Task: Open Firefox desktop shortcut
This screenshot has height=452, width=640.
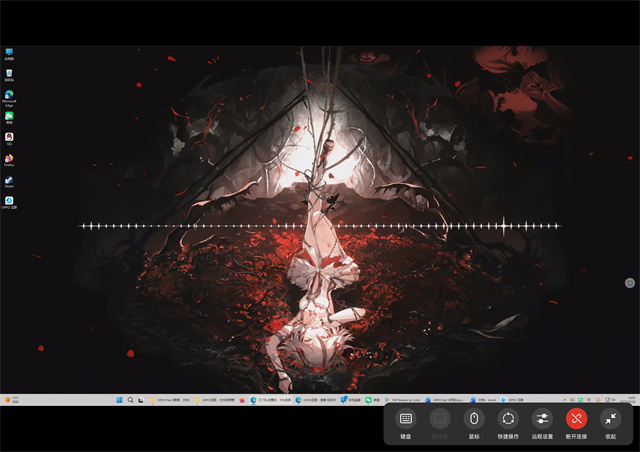Action: coord(9,159)
